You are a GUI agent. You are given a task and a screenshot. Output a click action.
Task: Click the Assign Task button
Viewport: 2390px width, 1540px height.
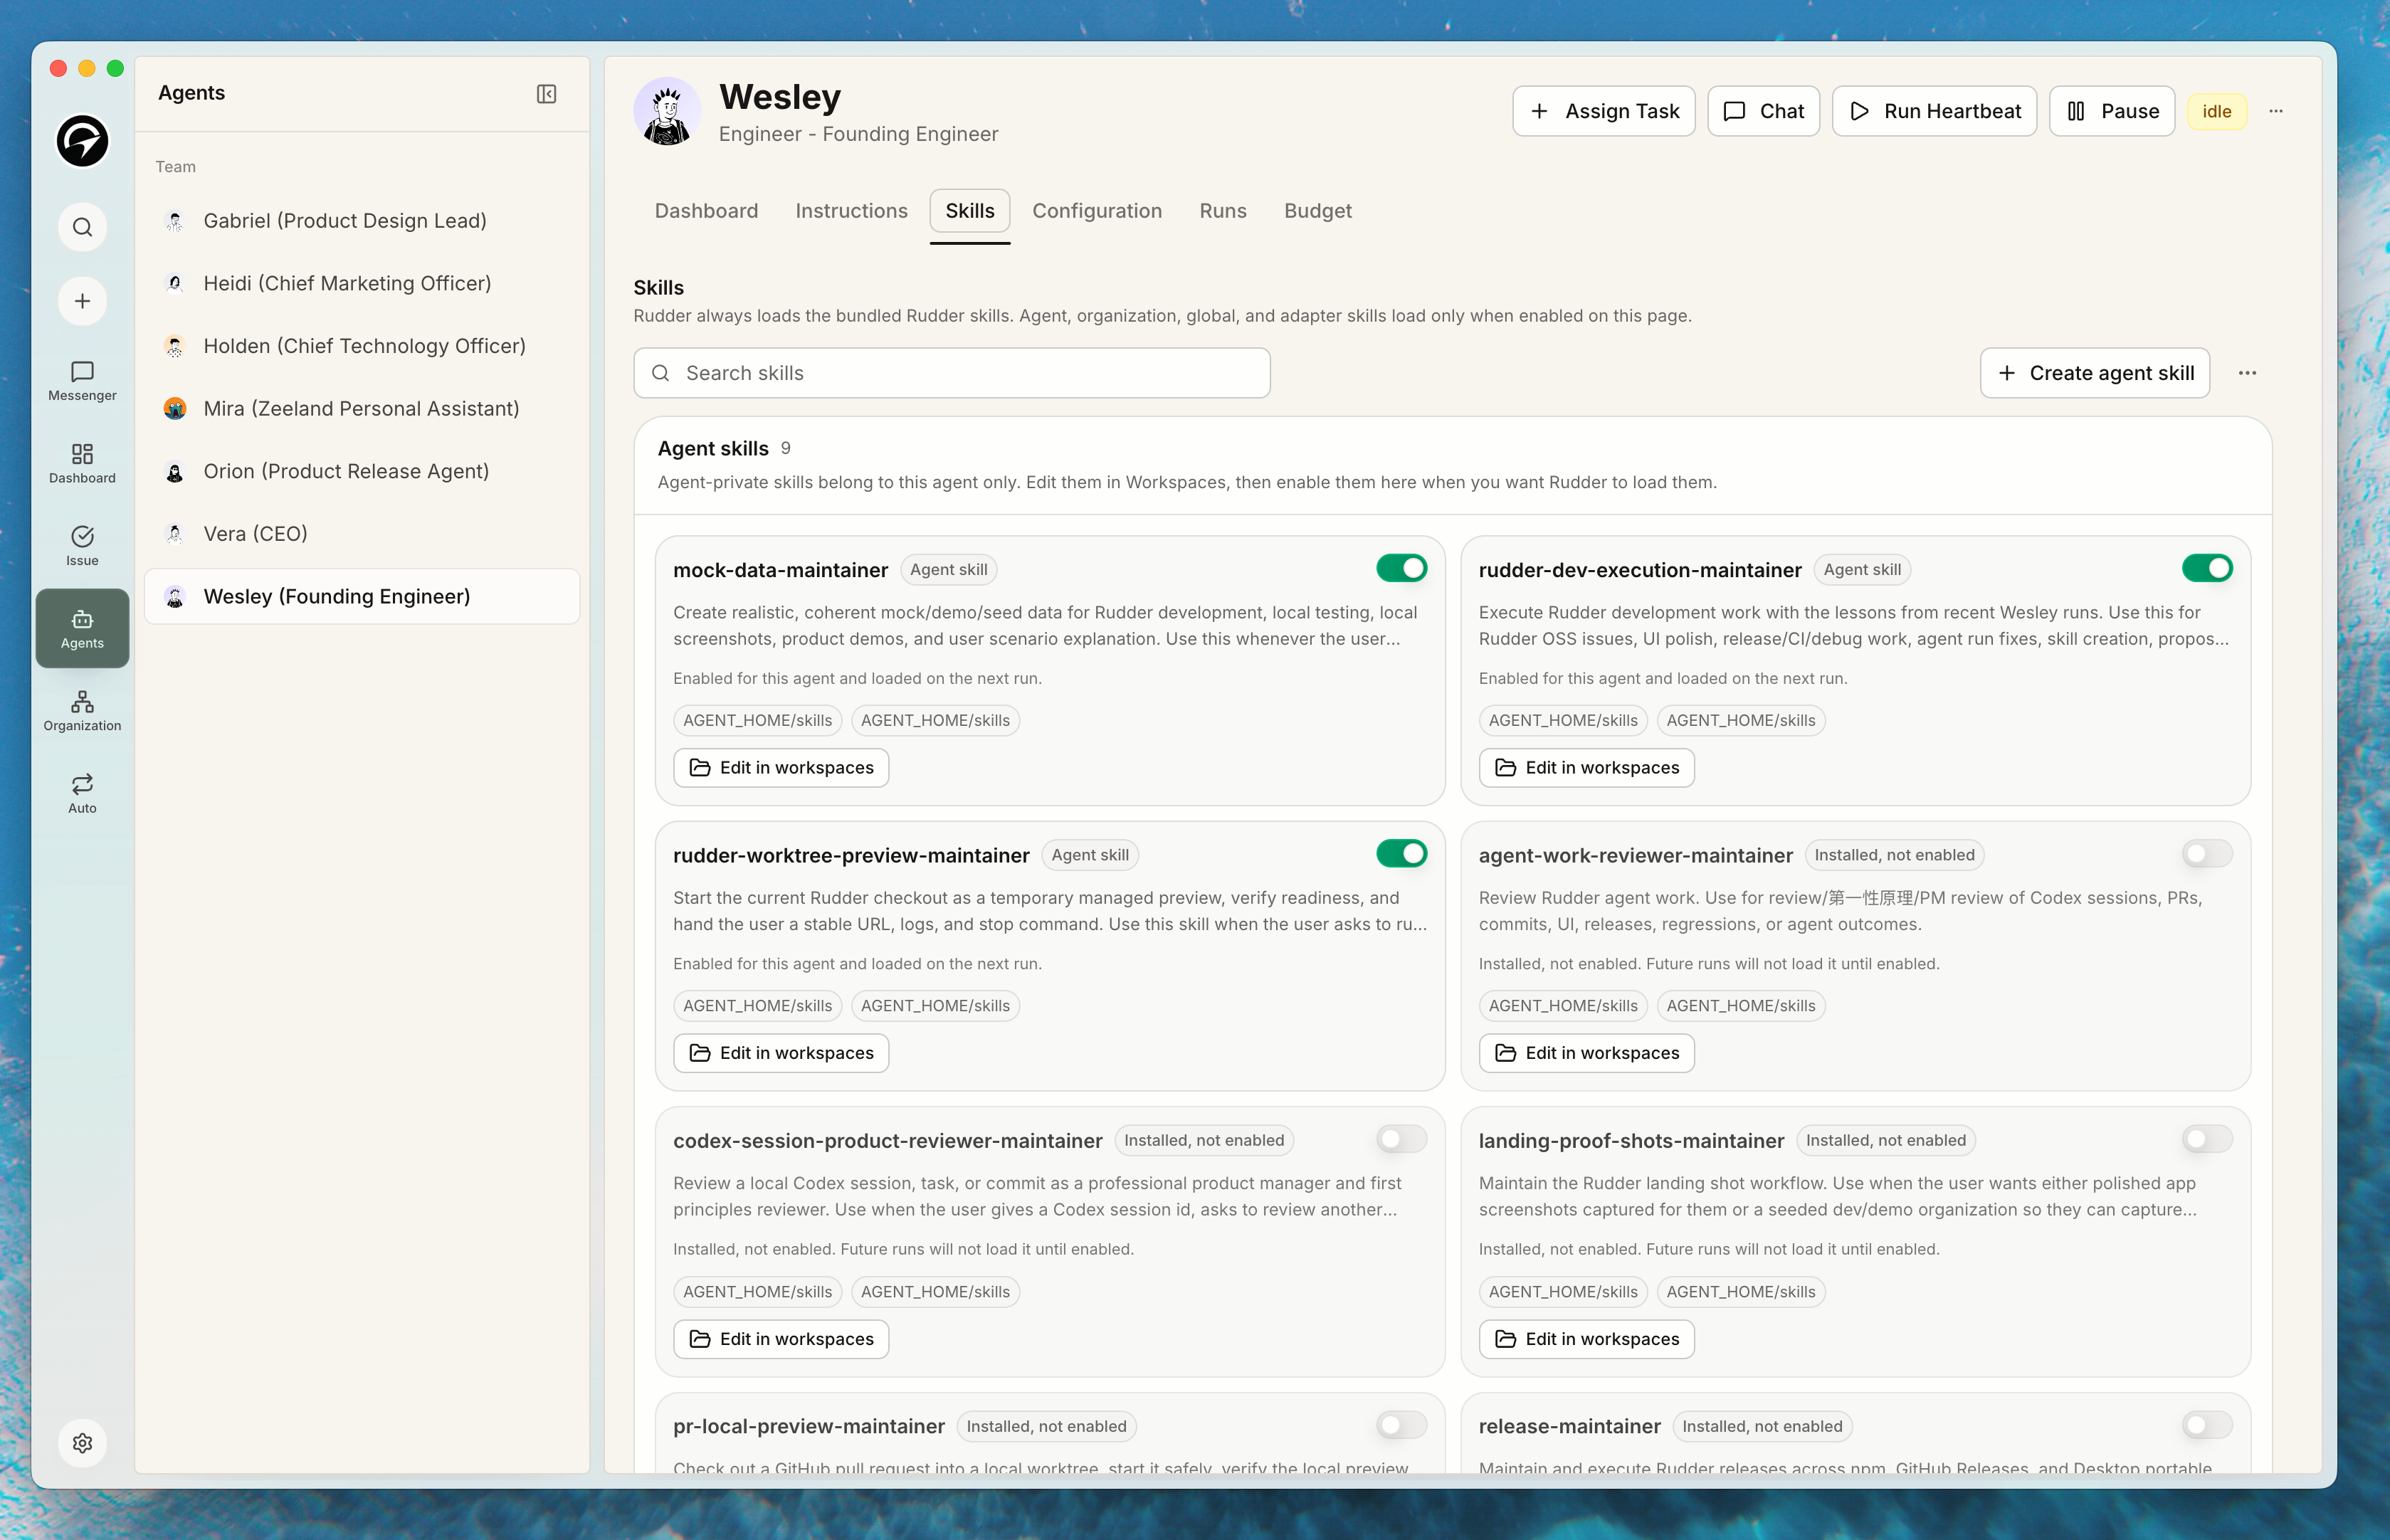(x=1603, y=111)
